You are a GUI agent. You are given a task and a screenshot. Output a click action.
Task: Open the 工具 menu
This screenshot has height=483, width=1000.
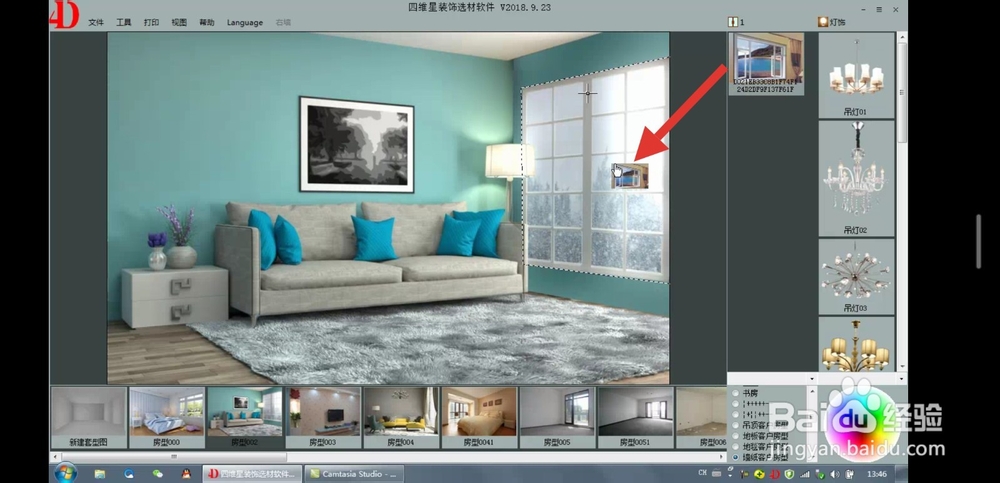pyautogui.click(x=124, y=22)
